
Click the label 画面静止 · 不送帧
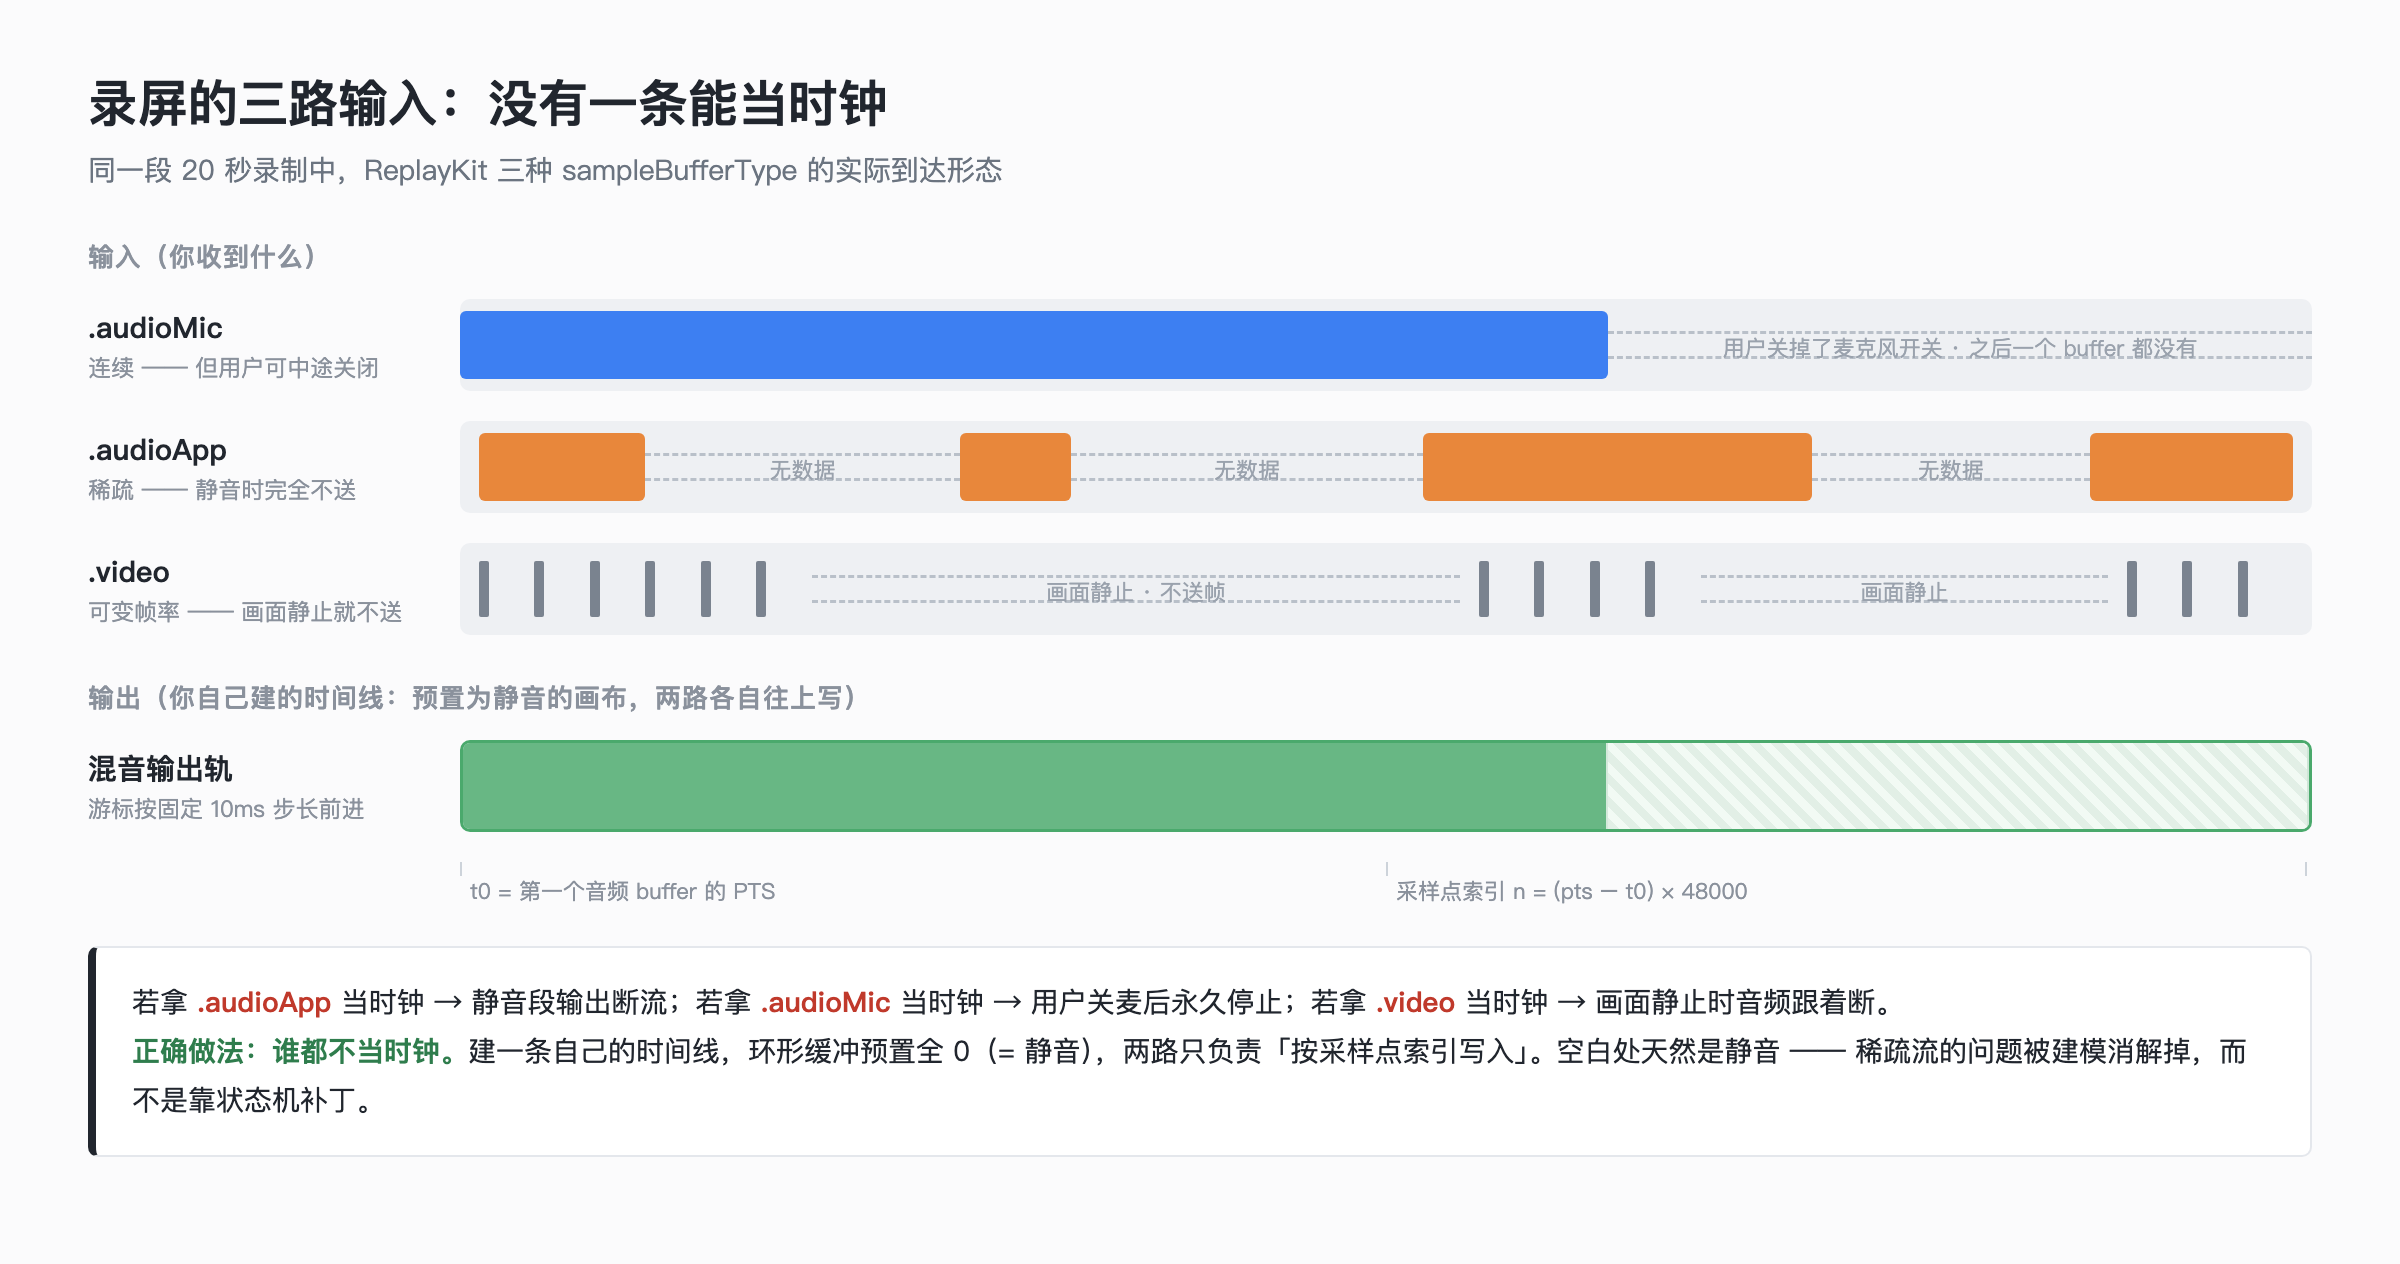tap(1136, 592)
